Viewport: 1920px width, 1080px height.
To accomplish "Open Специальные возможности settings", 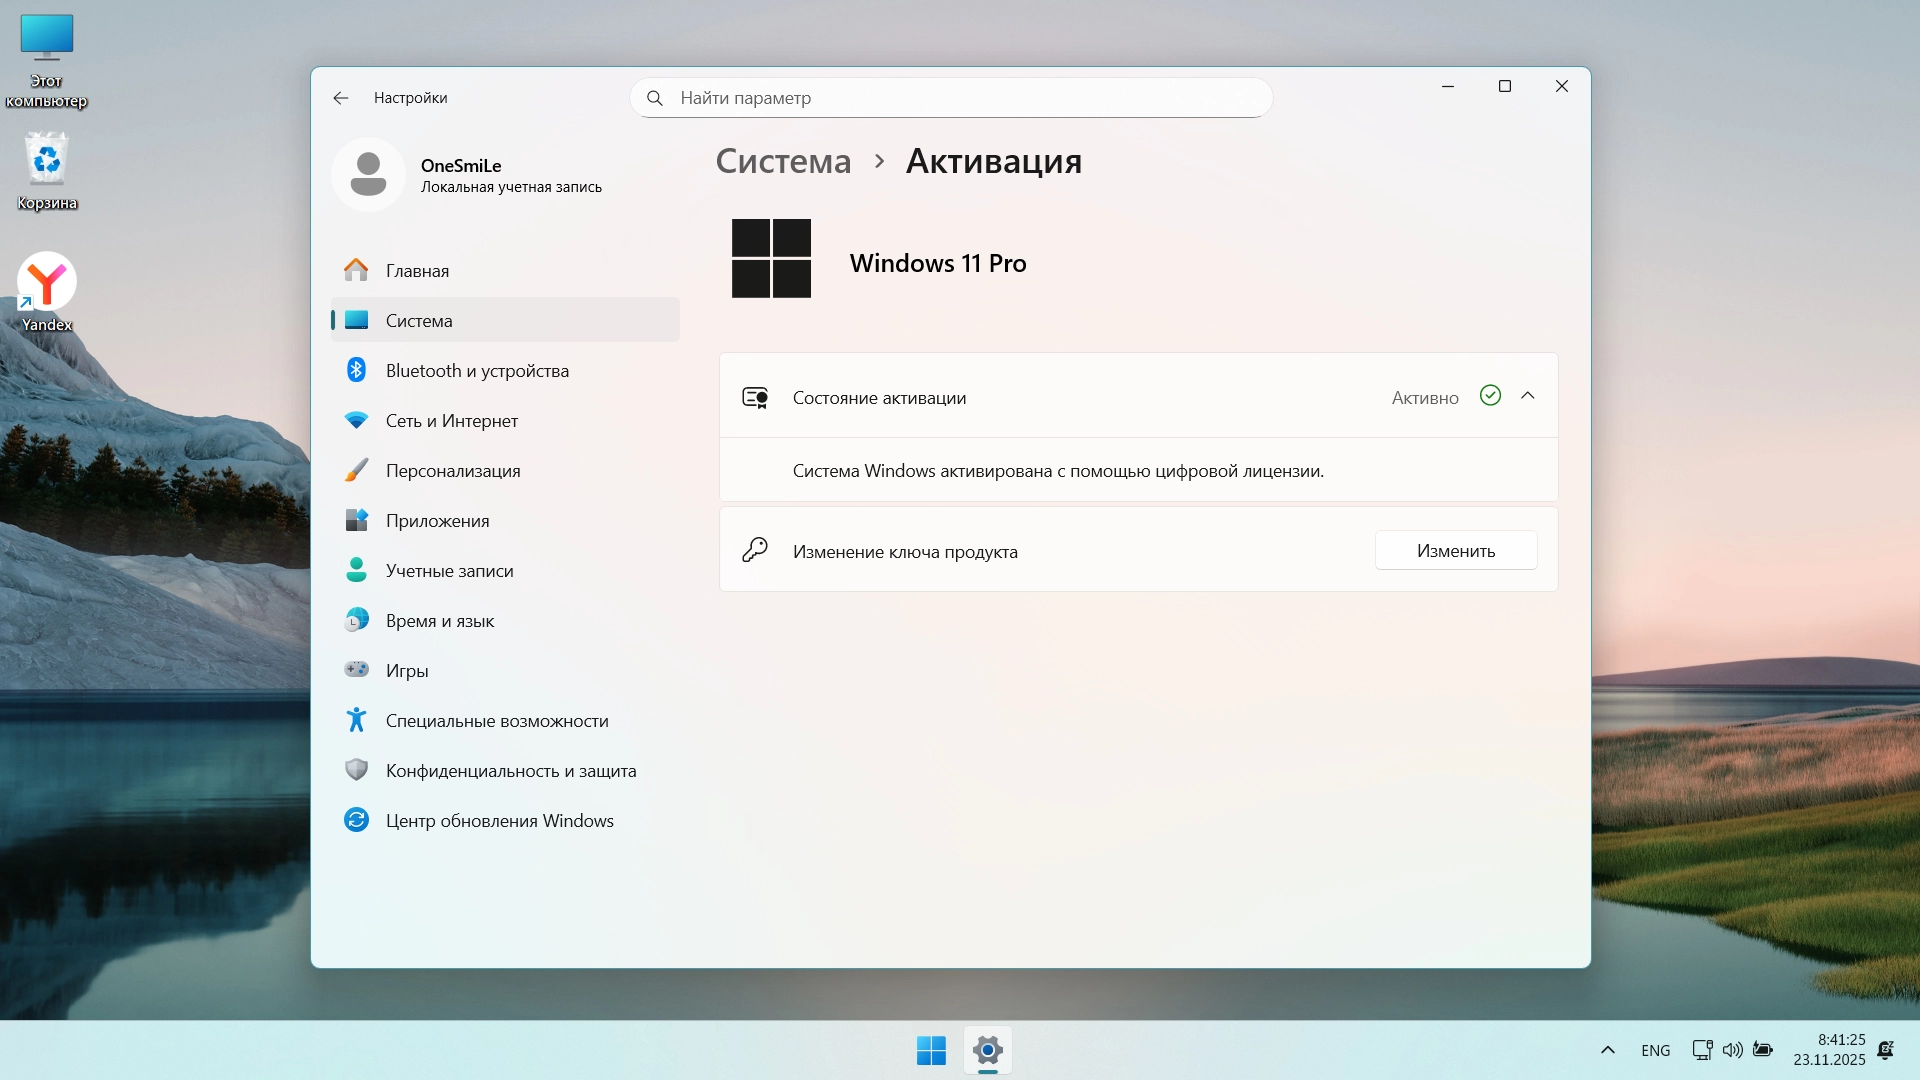I will tap(497, 721).
